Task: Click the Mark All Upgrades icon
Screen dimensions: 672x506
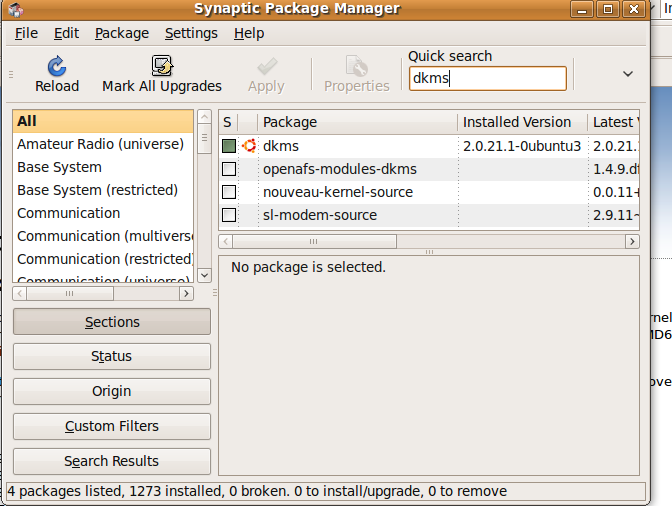Action: 162,66
